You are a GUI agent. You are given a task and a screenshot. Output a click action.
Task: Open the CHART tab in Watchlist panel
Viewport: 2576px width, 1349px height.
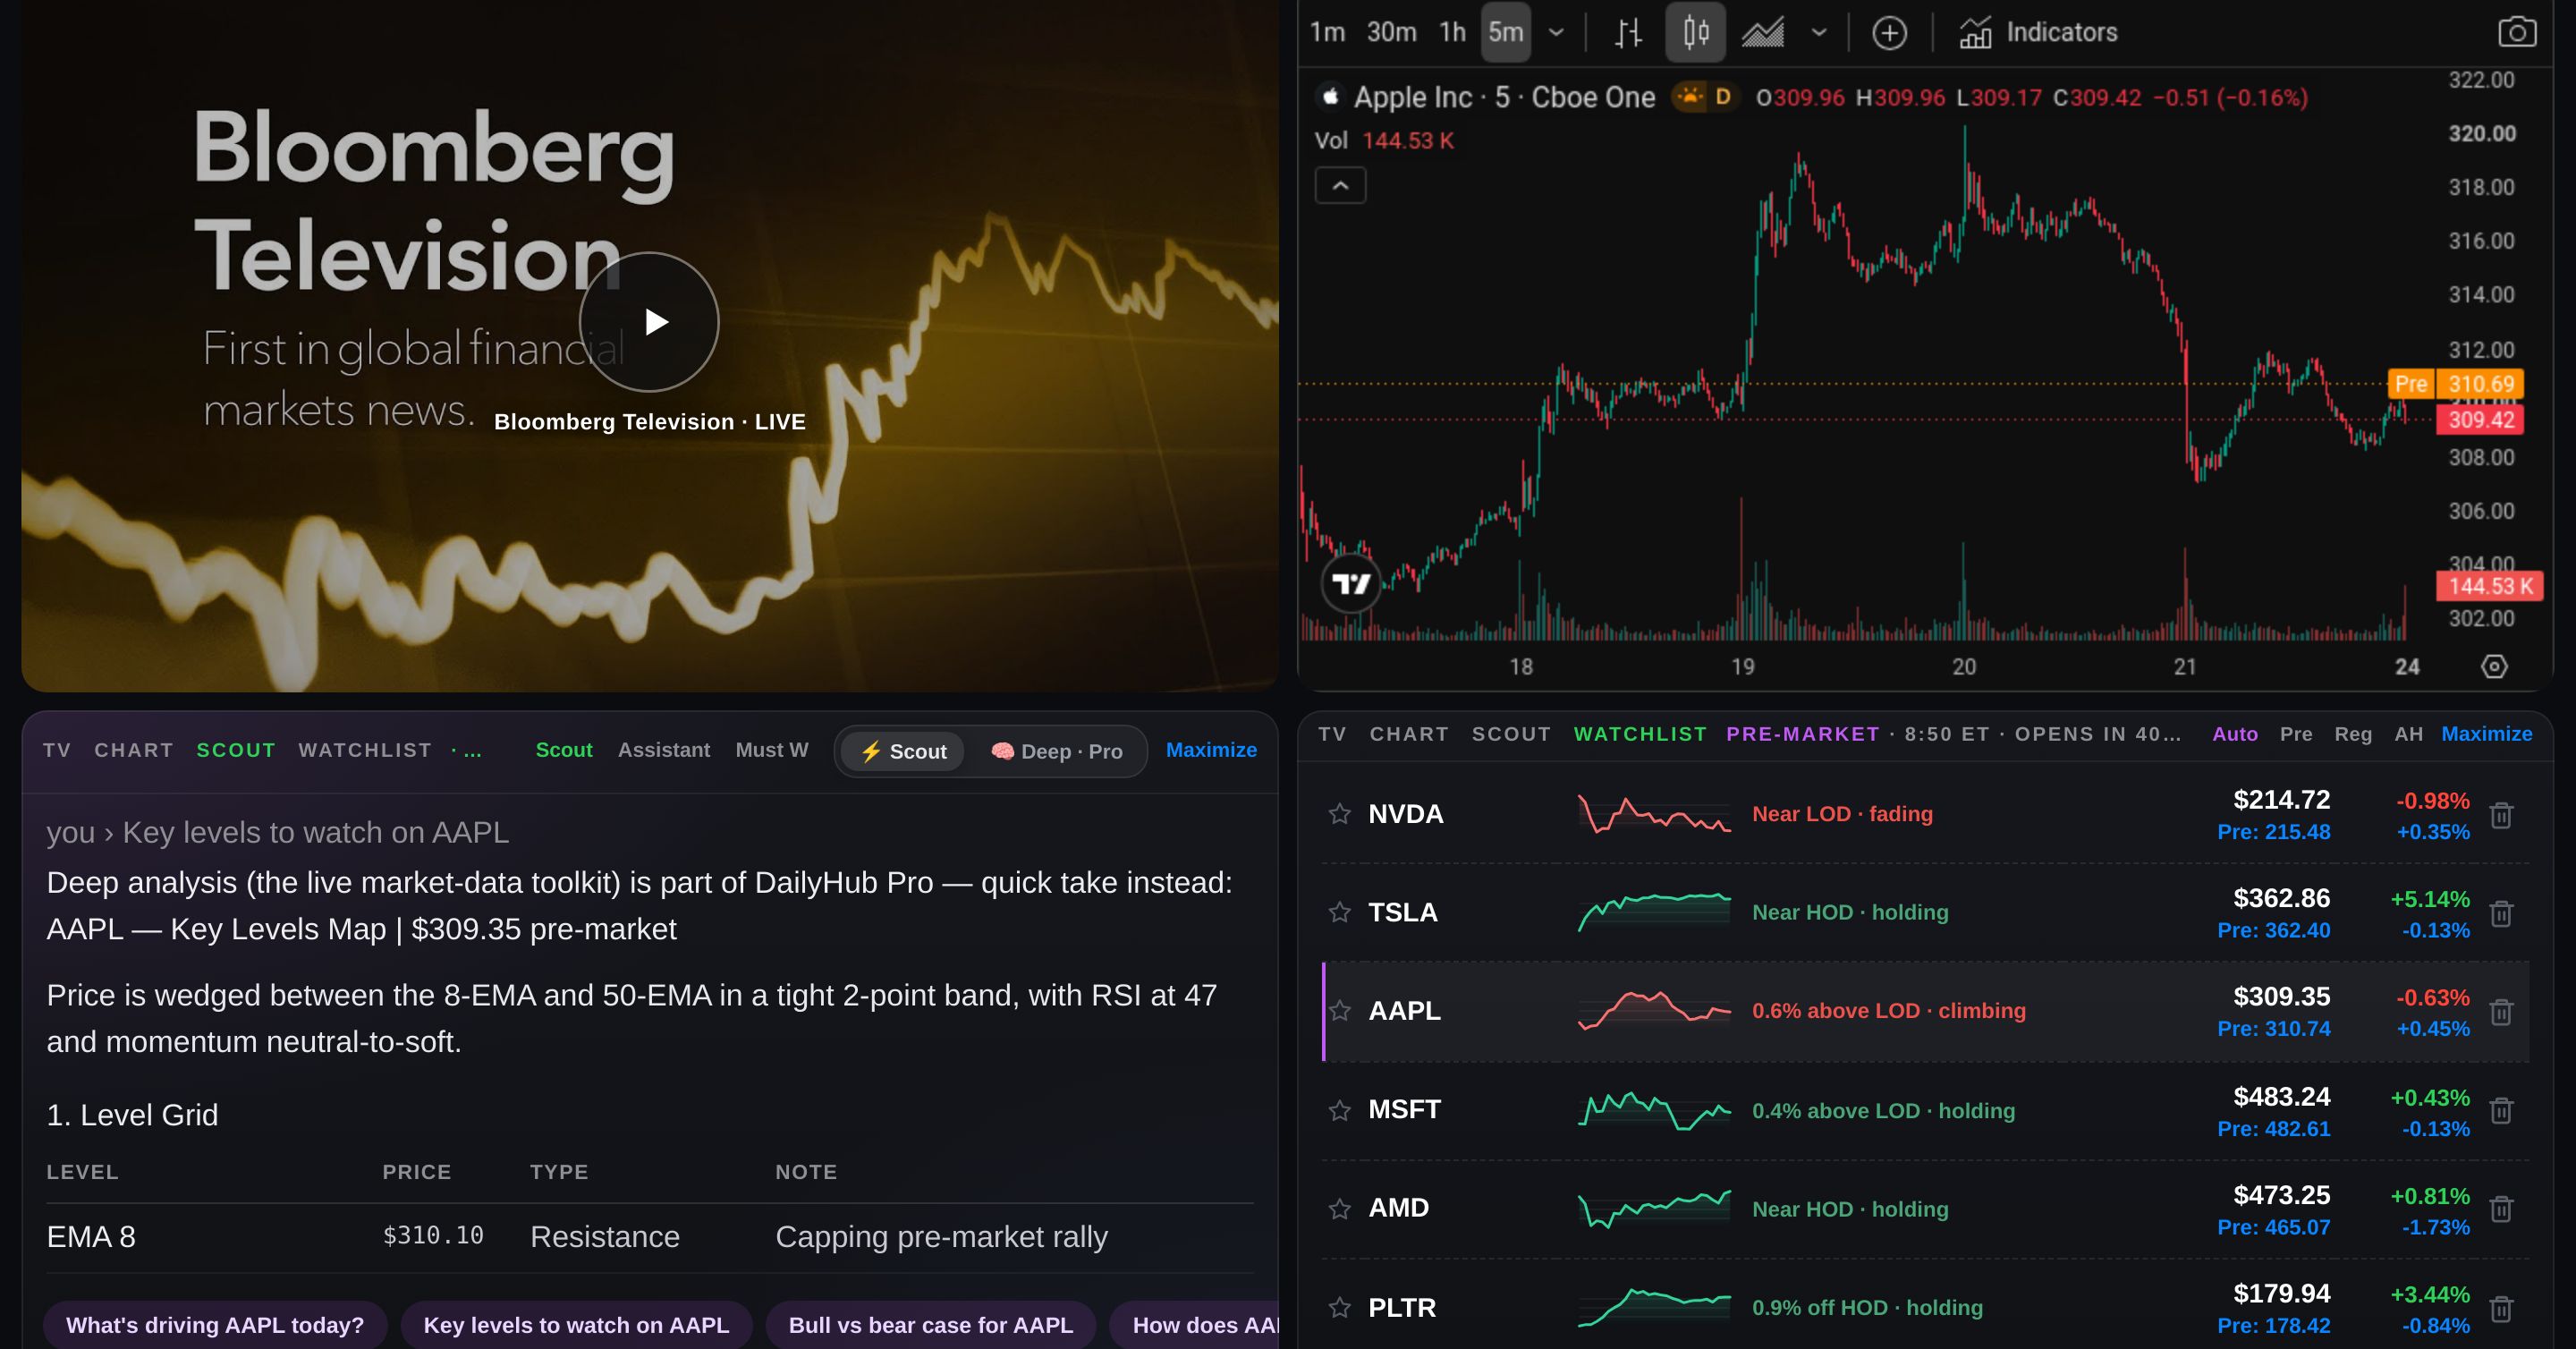click(x=1409, y=734)
